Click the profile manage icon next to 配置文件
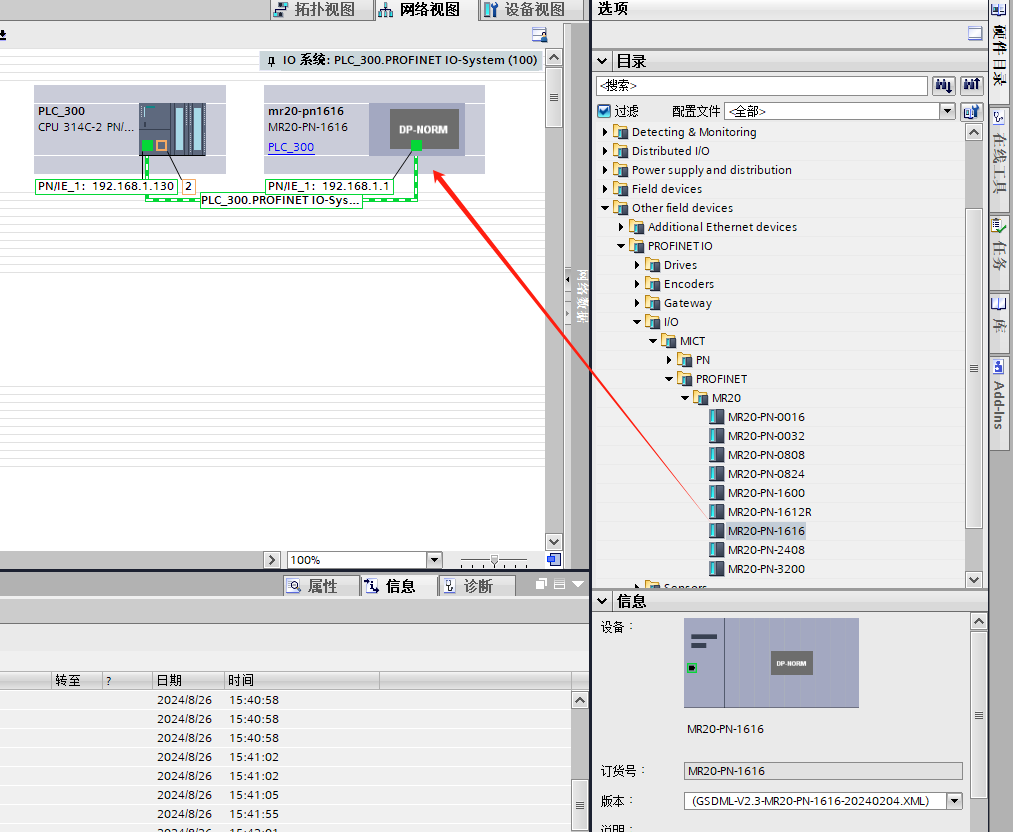The image size is (1013, 832). 971,111
